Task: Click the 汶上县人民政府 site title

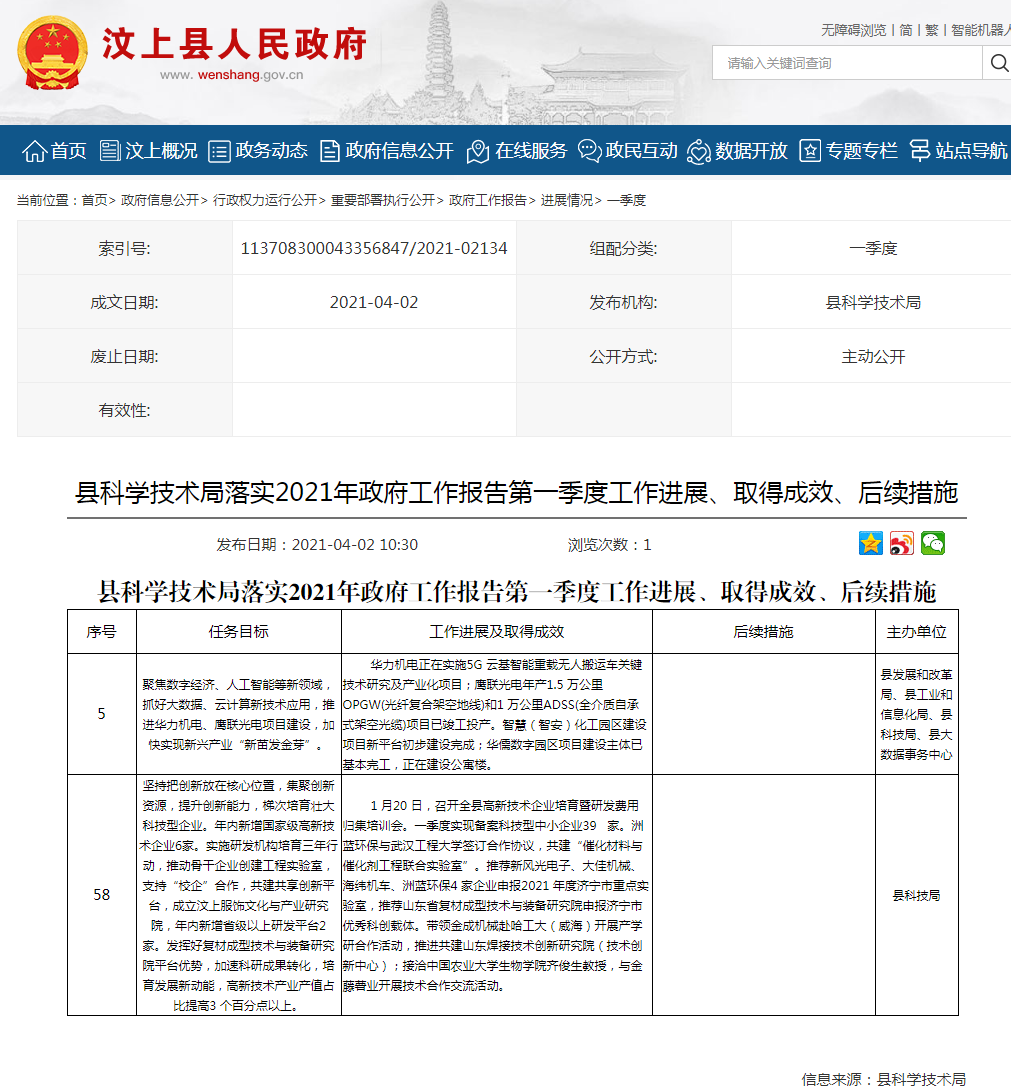Action: pyautogui.click(x=235, y=44)
